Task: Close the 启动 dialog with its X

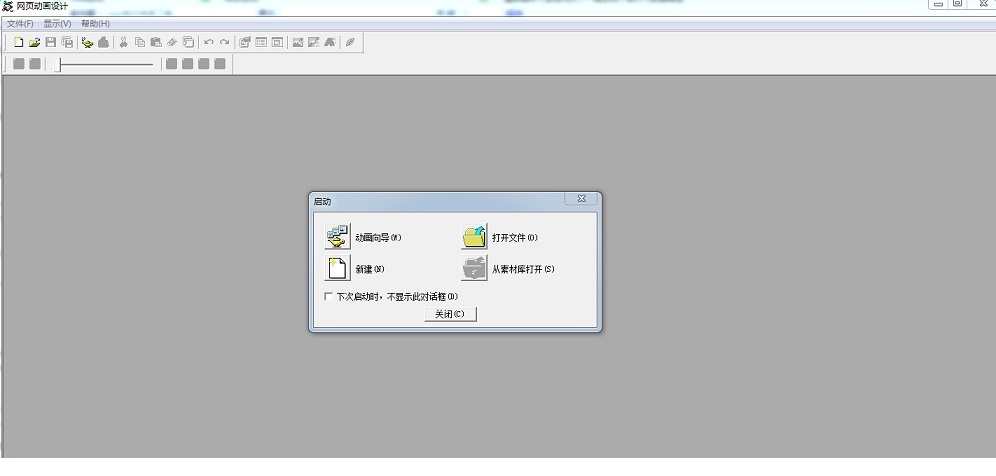Action: (x=581, y=199)
